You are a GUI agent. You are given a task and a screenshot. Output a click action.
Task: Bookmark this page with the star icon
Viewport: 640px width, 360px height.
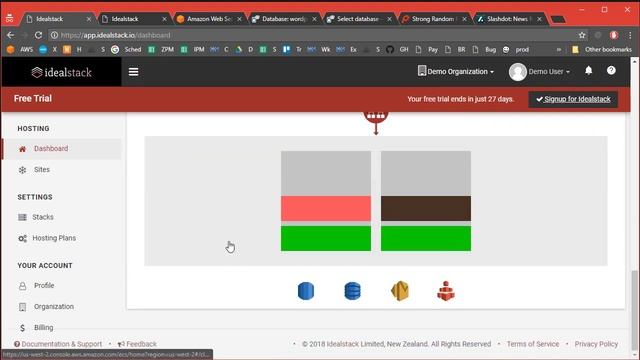(x=582, y=35)
